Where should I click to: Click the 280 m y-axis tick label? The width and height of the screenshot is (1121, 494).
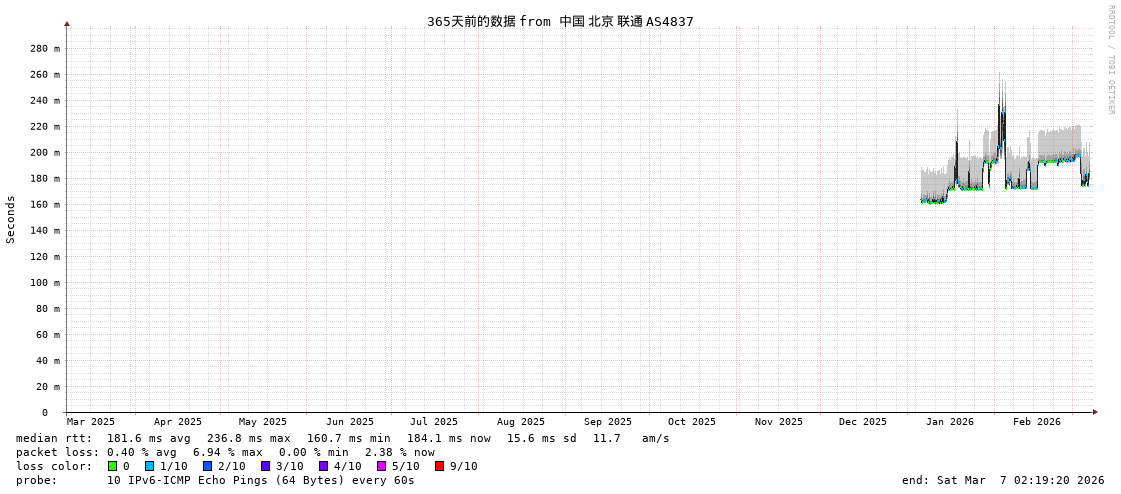(x=44, y=49)
